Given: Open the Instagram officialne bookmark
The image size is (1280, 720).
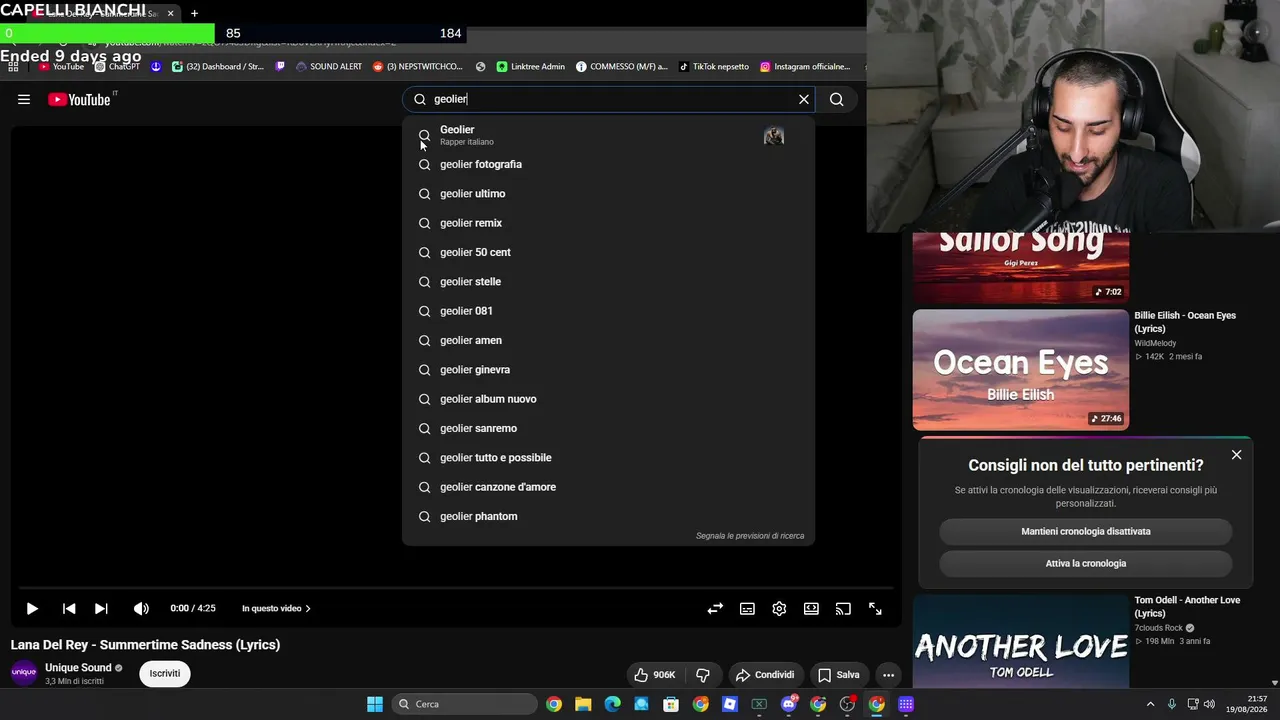Looking at the screenshot, I should (805, 67).
